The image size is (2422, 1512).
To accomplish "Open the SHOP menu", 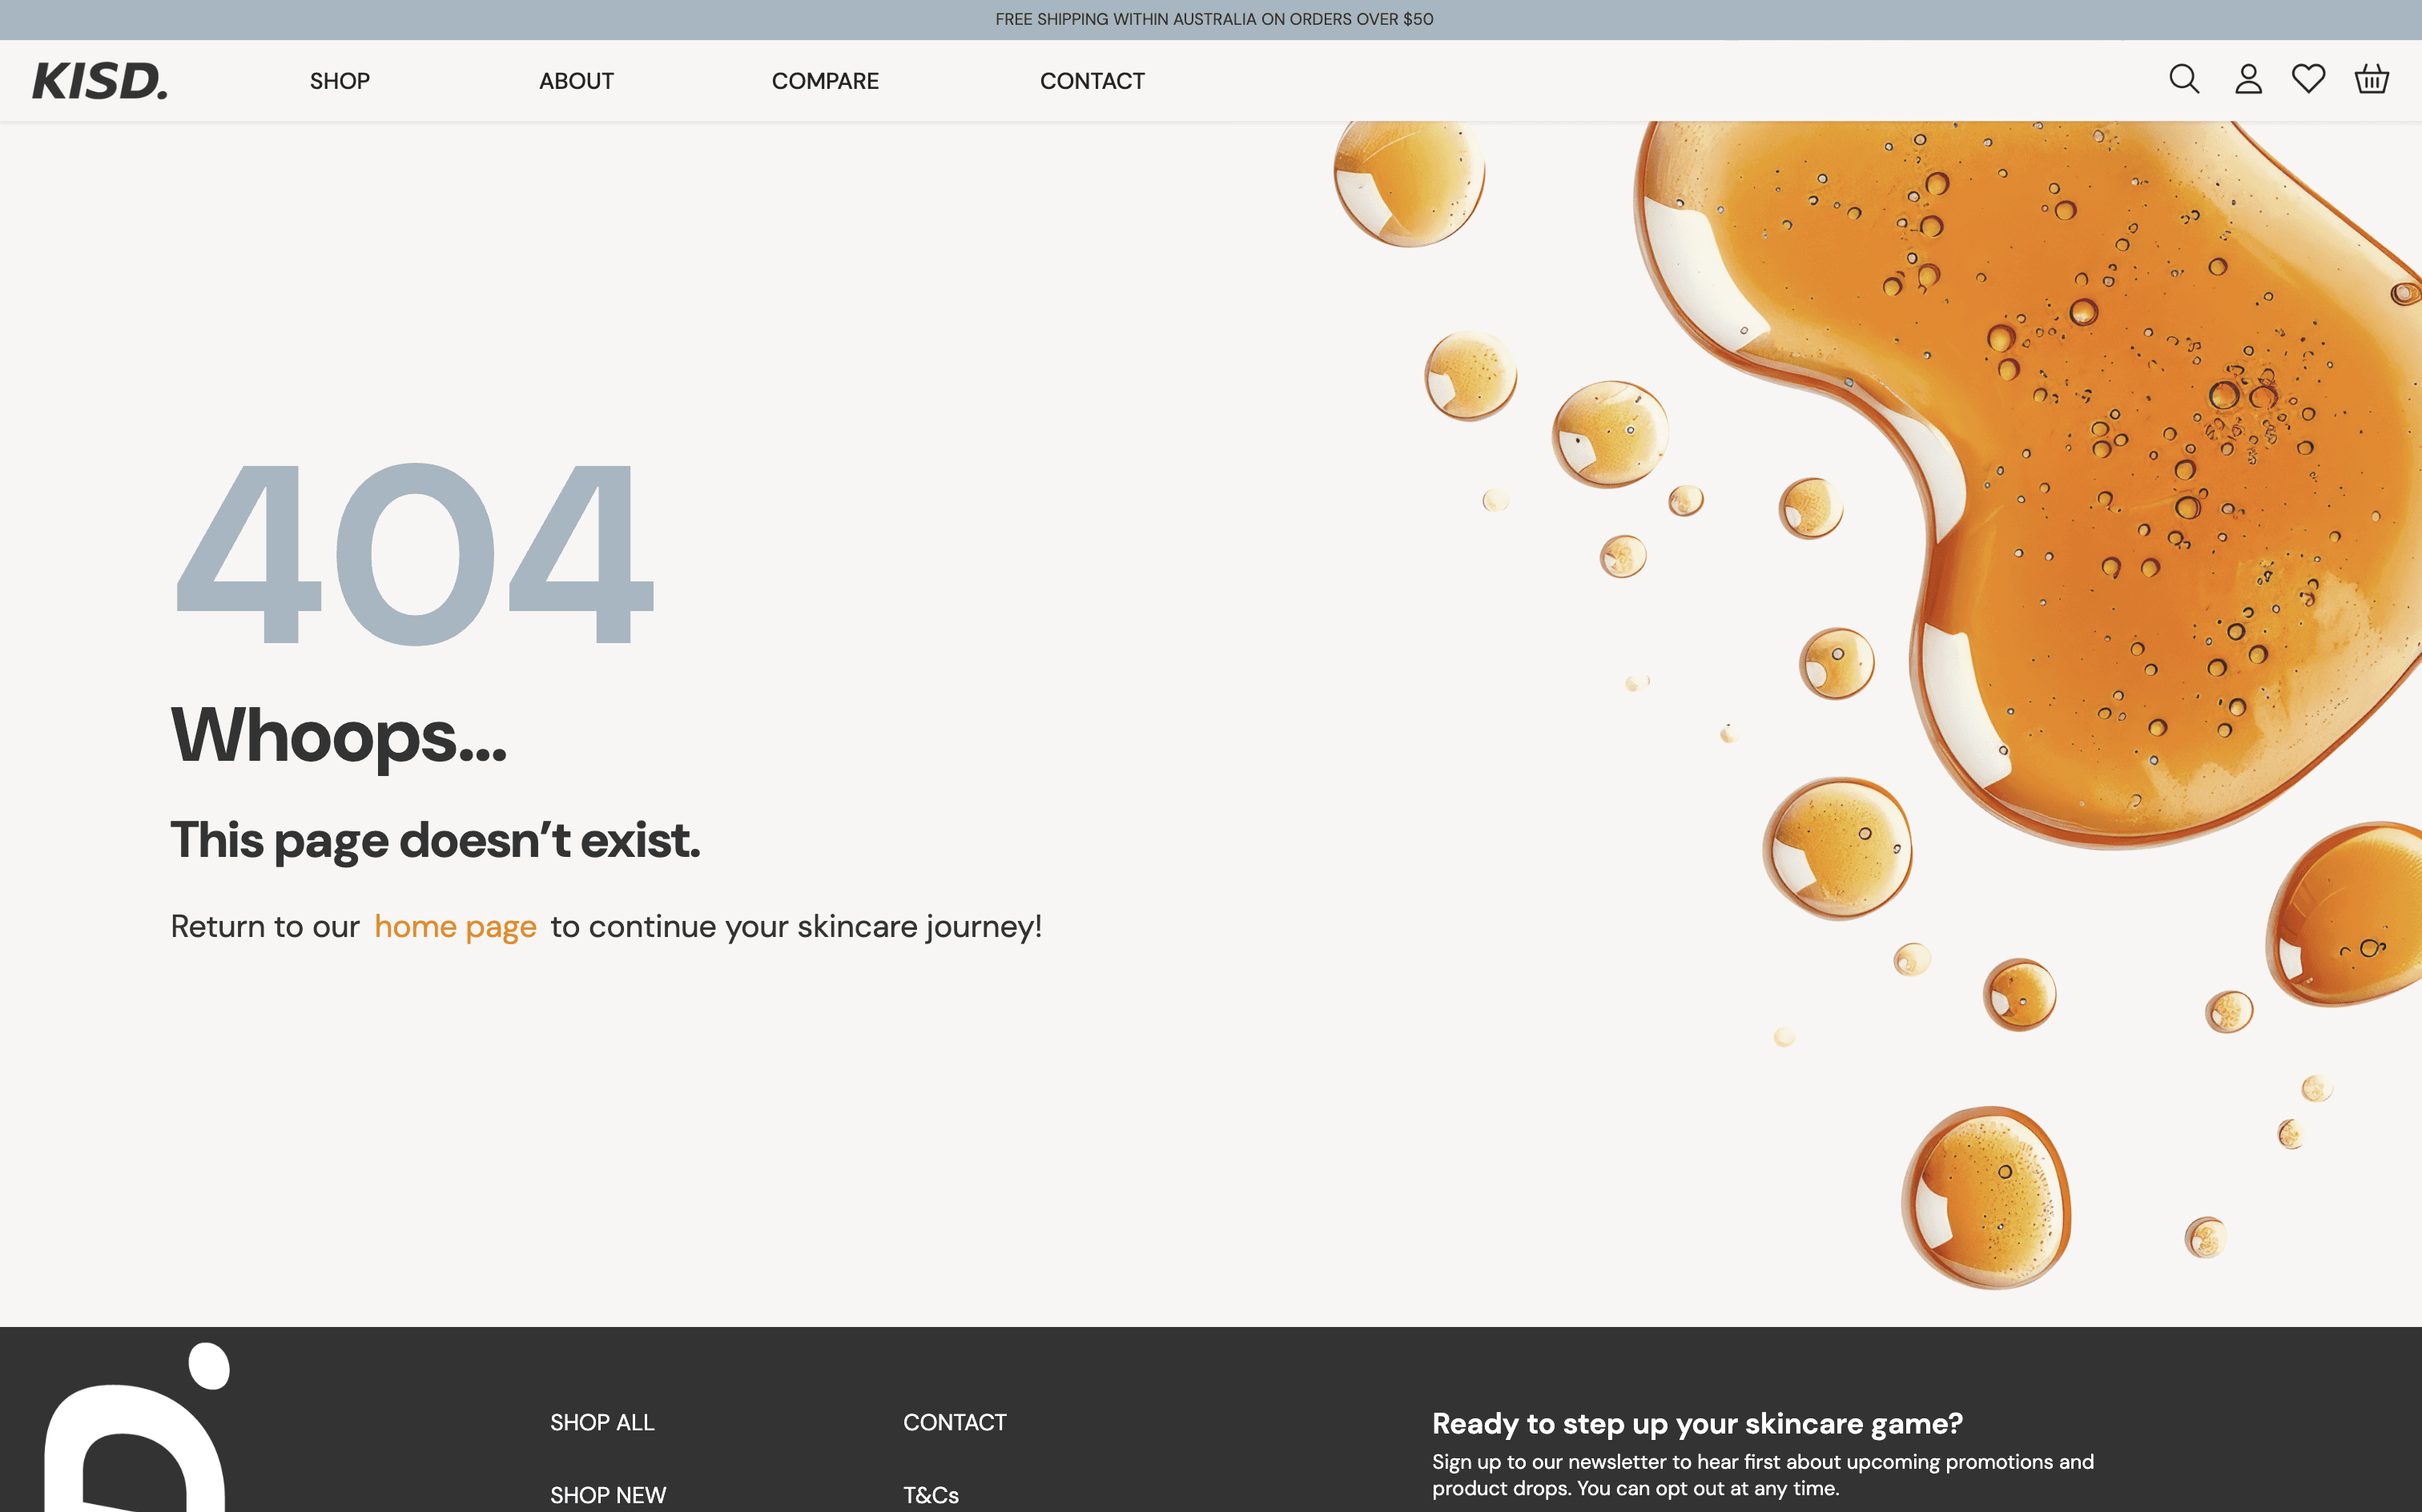I will [x=340, y=81].
